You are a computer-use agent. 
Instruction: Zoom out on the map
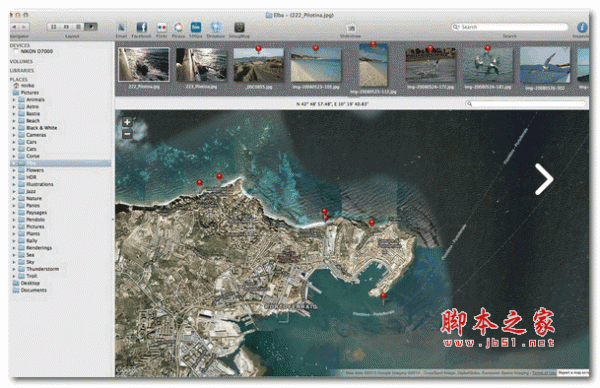point(127,134)
